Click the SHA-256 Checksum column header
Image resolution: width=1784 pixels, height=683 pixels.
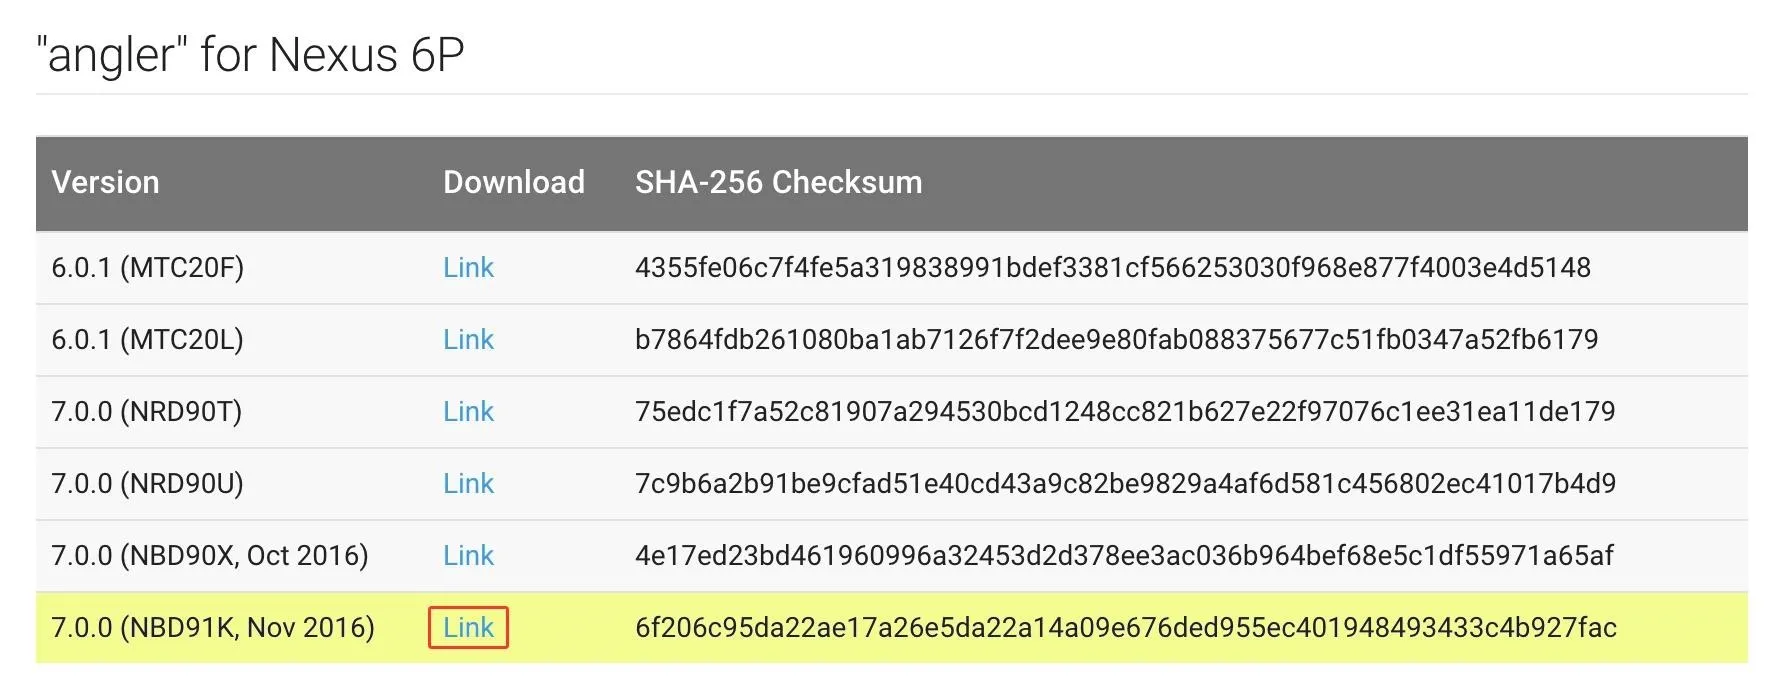tap(778, 183)
